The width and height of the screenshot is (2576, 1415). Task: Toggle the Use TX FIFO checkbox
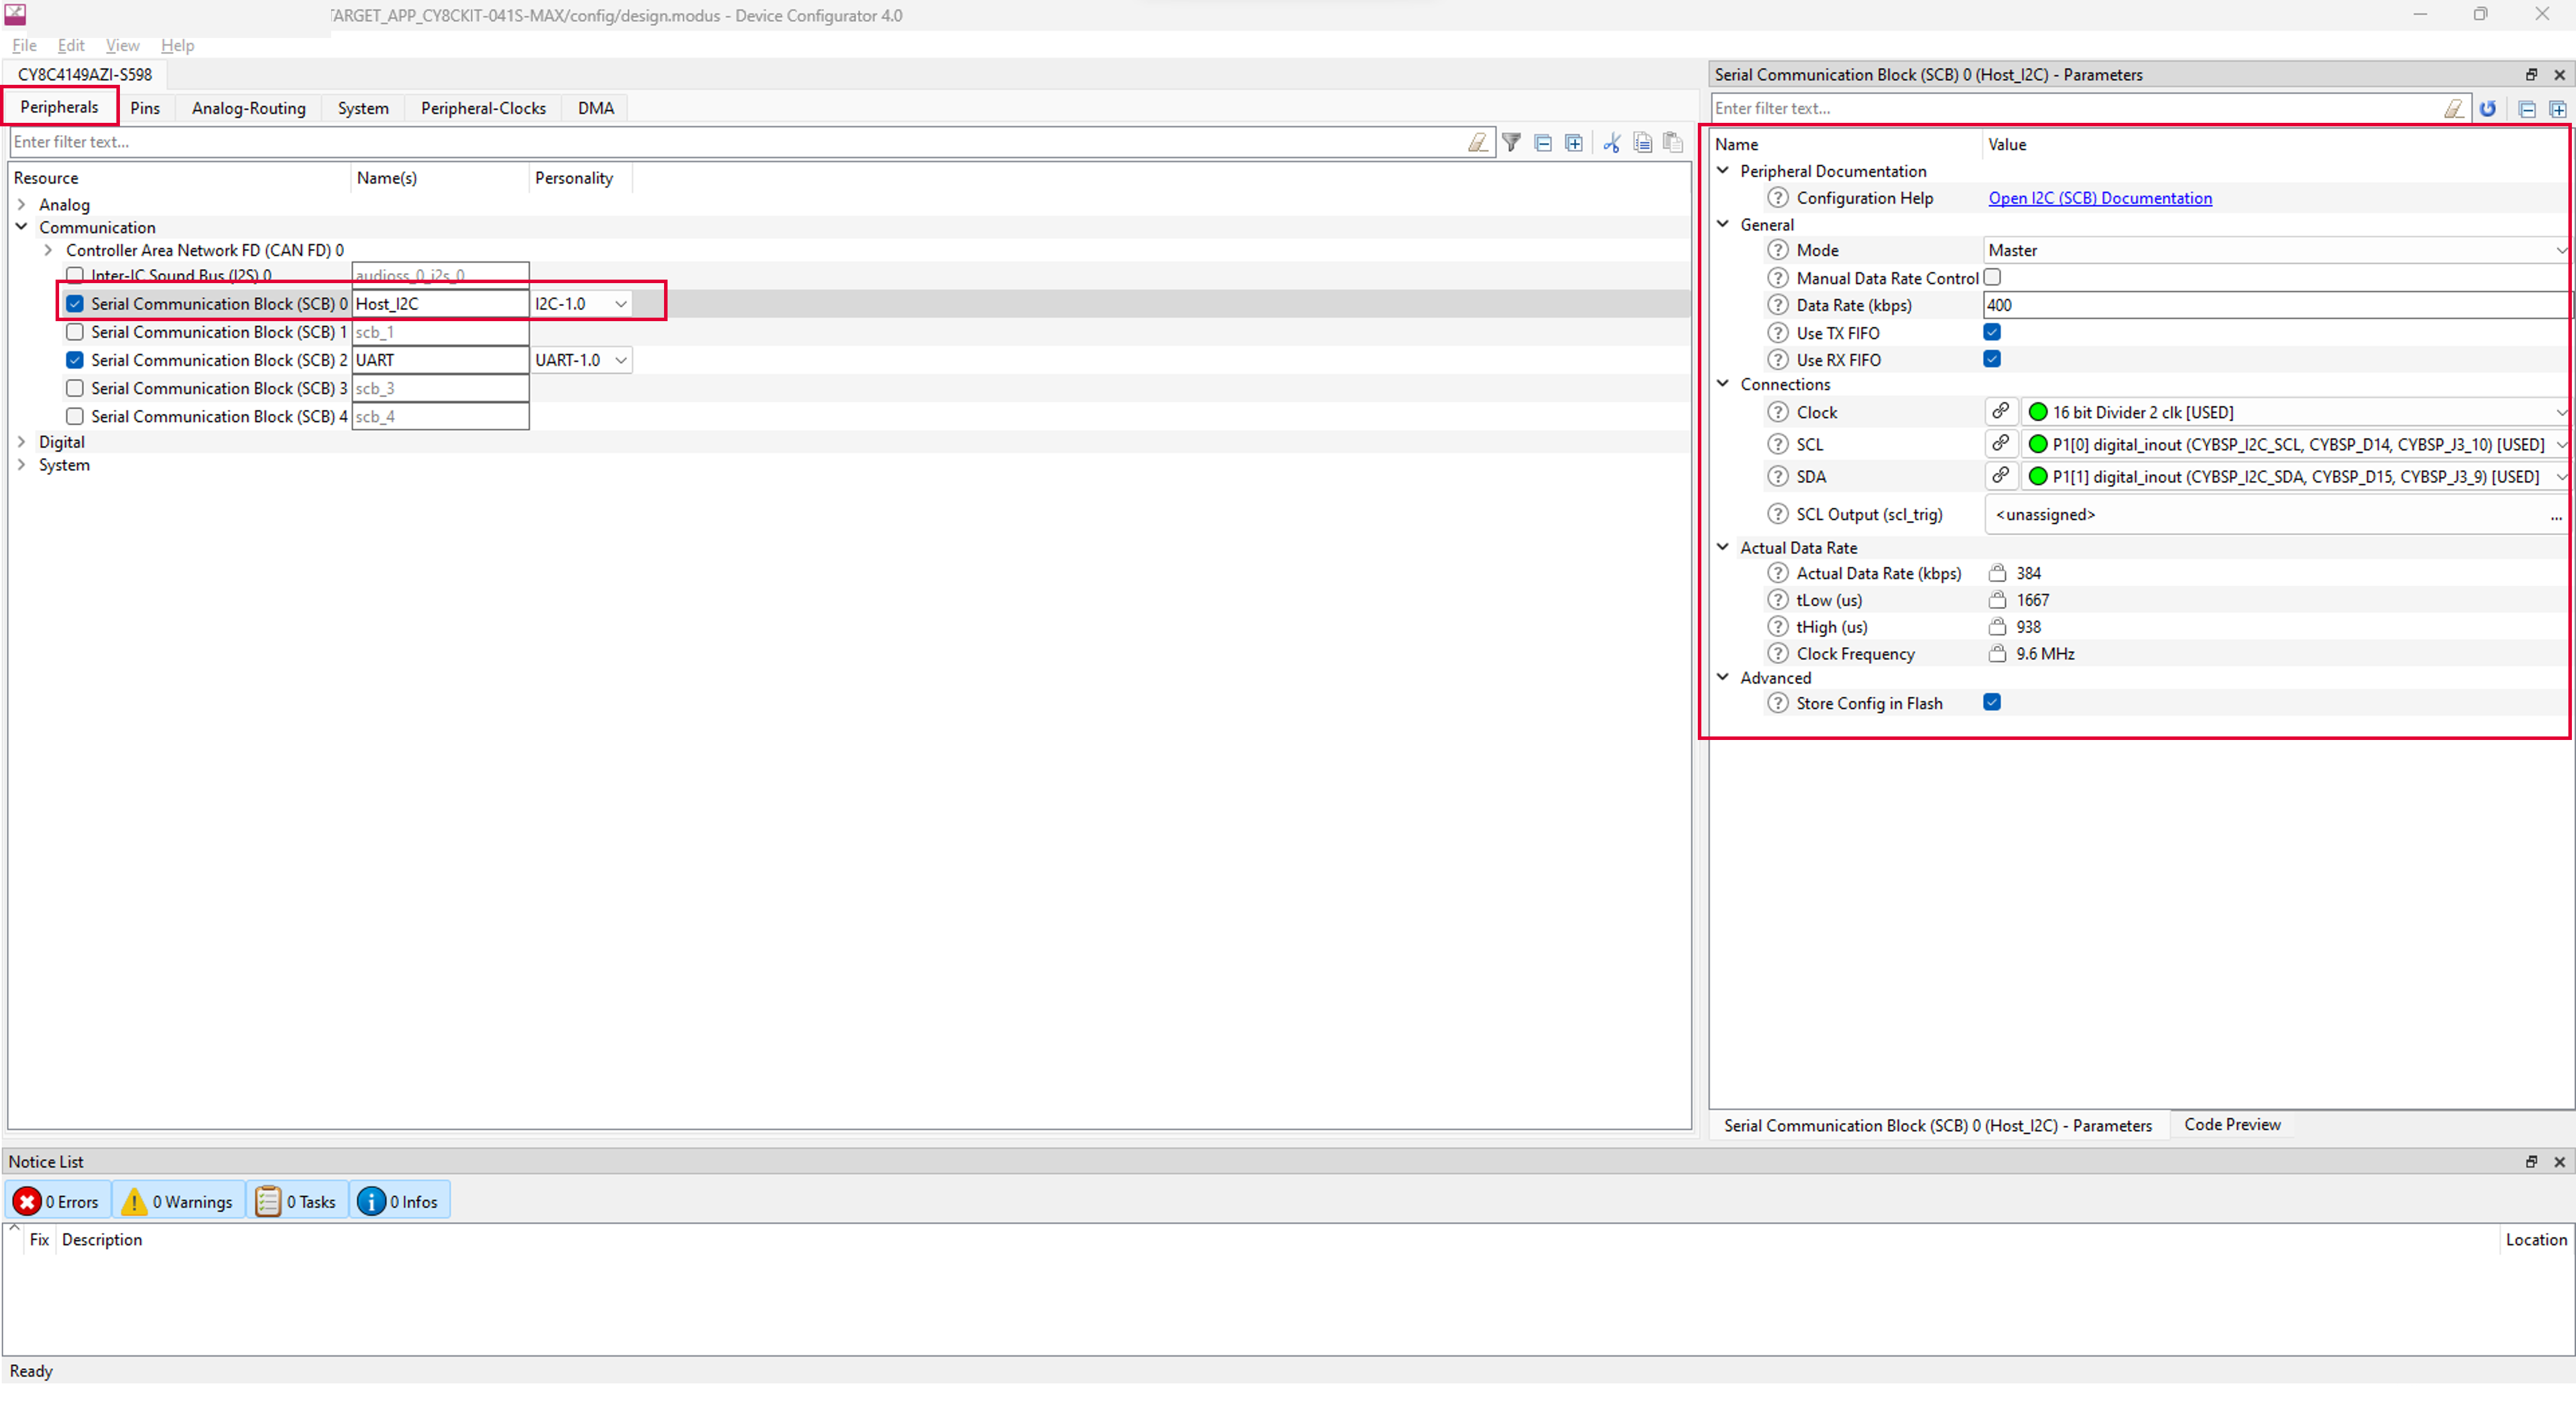click(1992, 332)
